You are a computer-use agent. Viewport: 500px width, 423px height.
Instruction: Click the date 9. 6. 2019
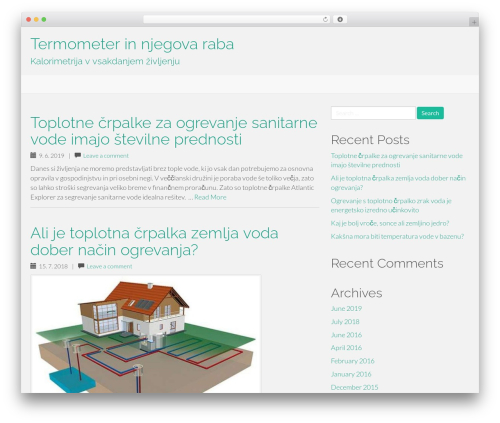tap(51, 156)
